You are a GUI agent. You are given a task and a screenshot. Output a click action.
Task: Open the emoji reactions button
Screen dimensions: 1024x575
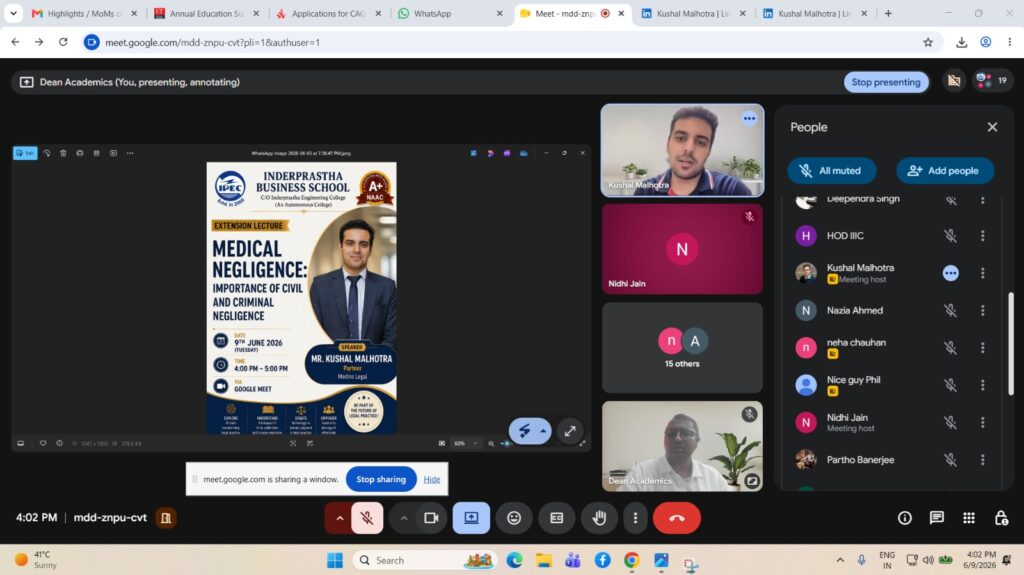[514, 518]
